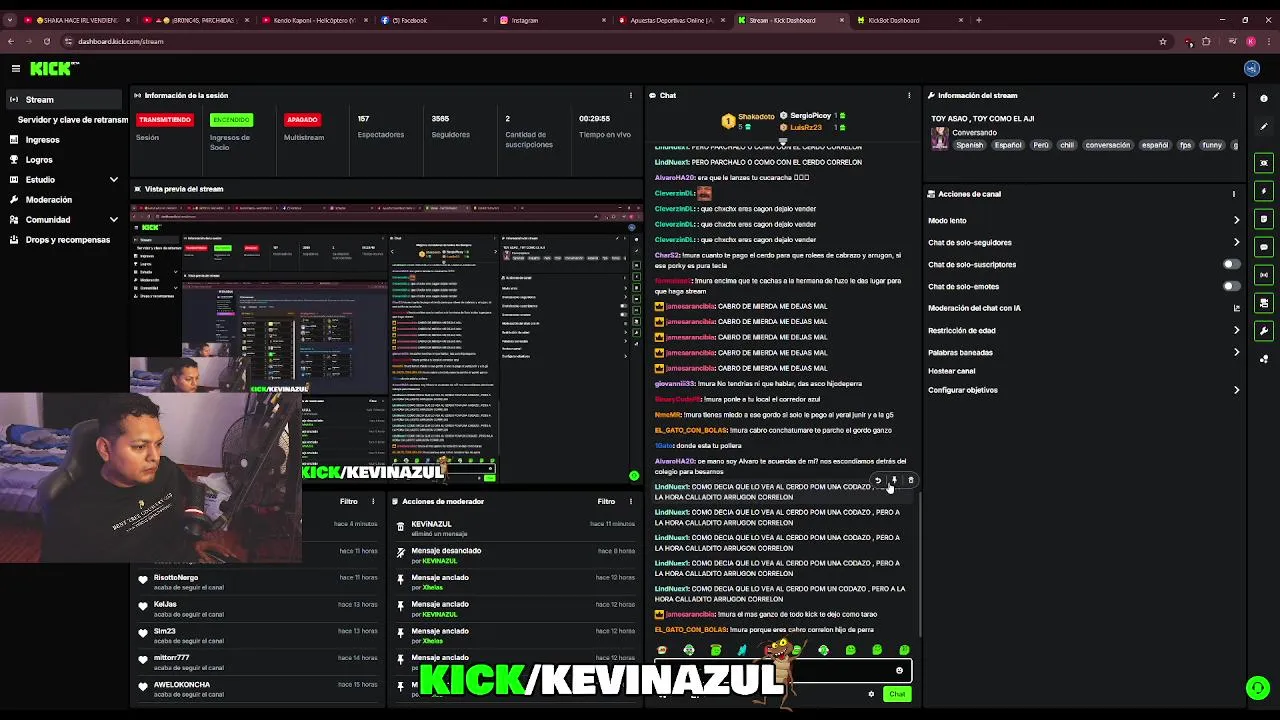Open browser tab search dropdown arrow
The image size is (1280, 720).
click(x=12, y=20)
